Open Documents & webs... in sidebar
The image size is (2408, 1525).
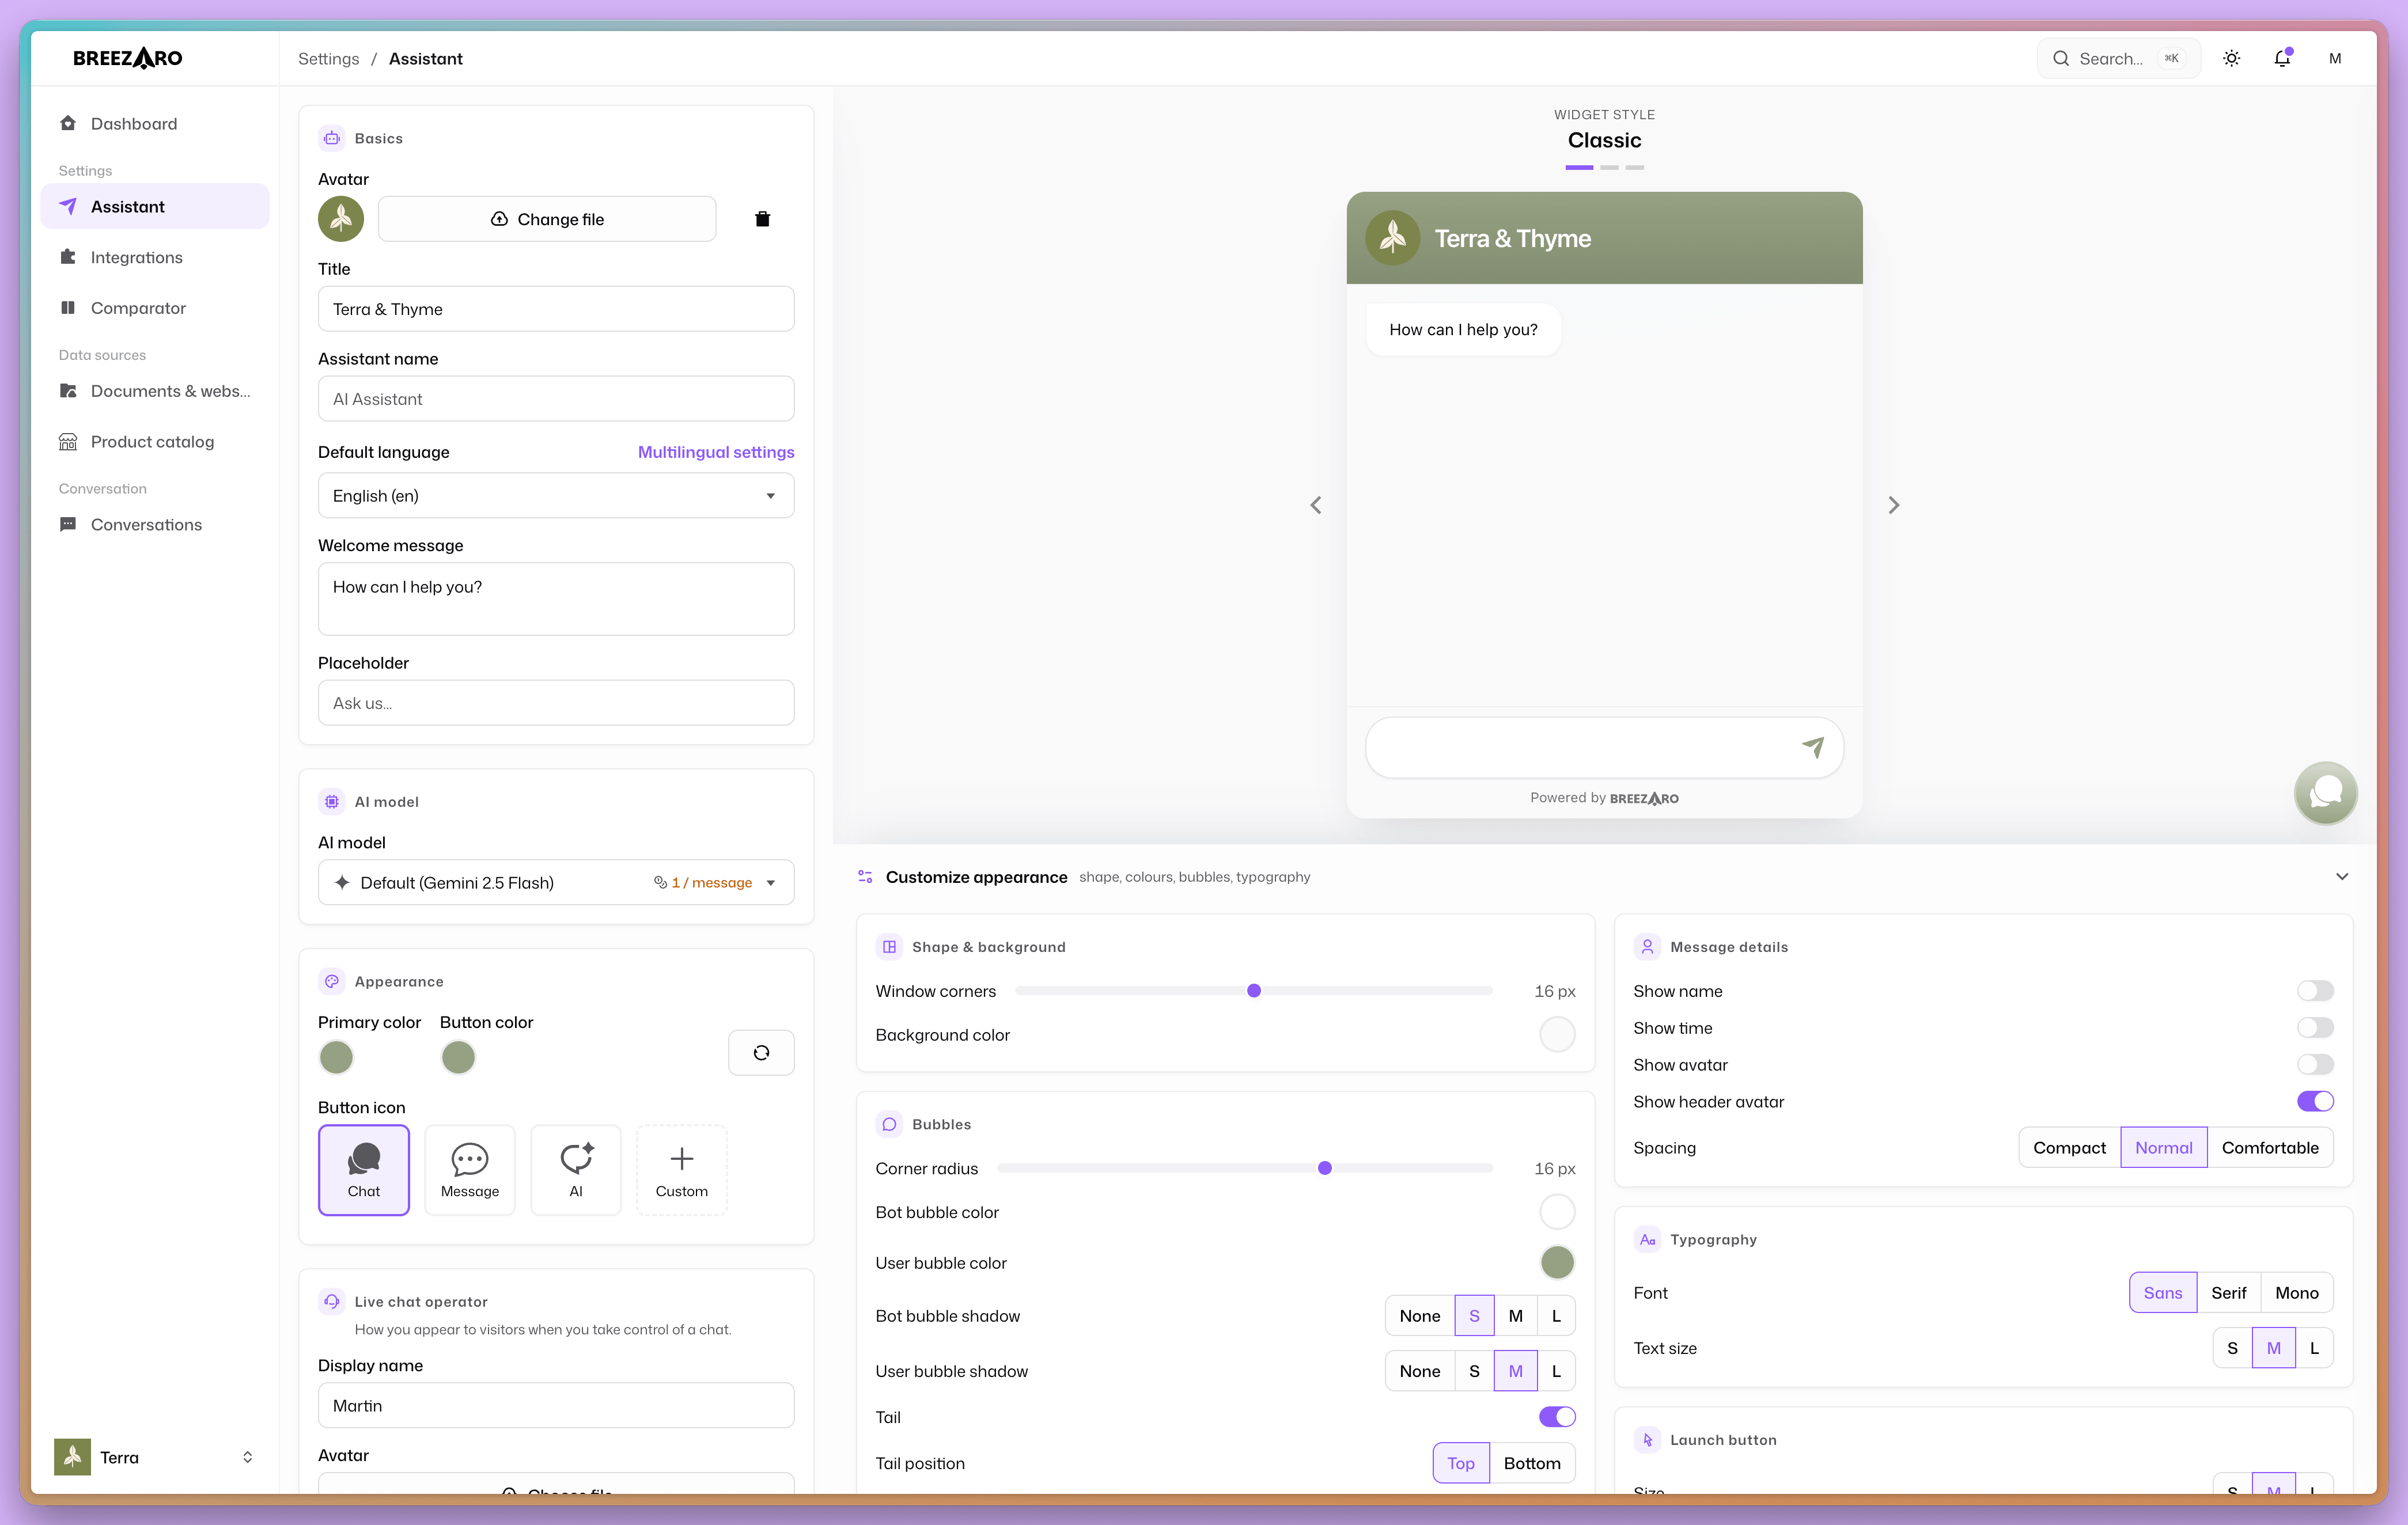pos(155,391)
